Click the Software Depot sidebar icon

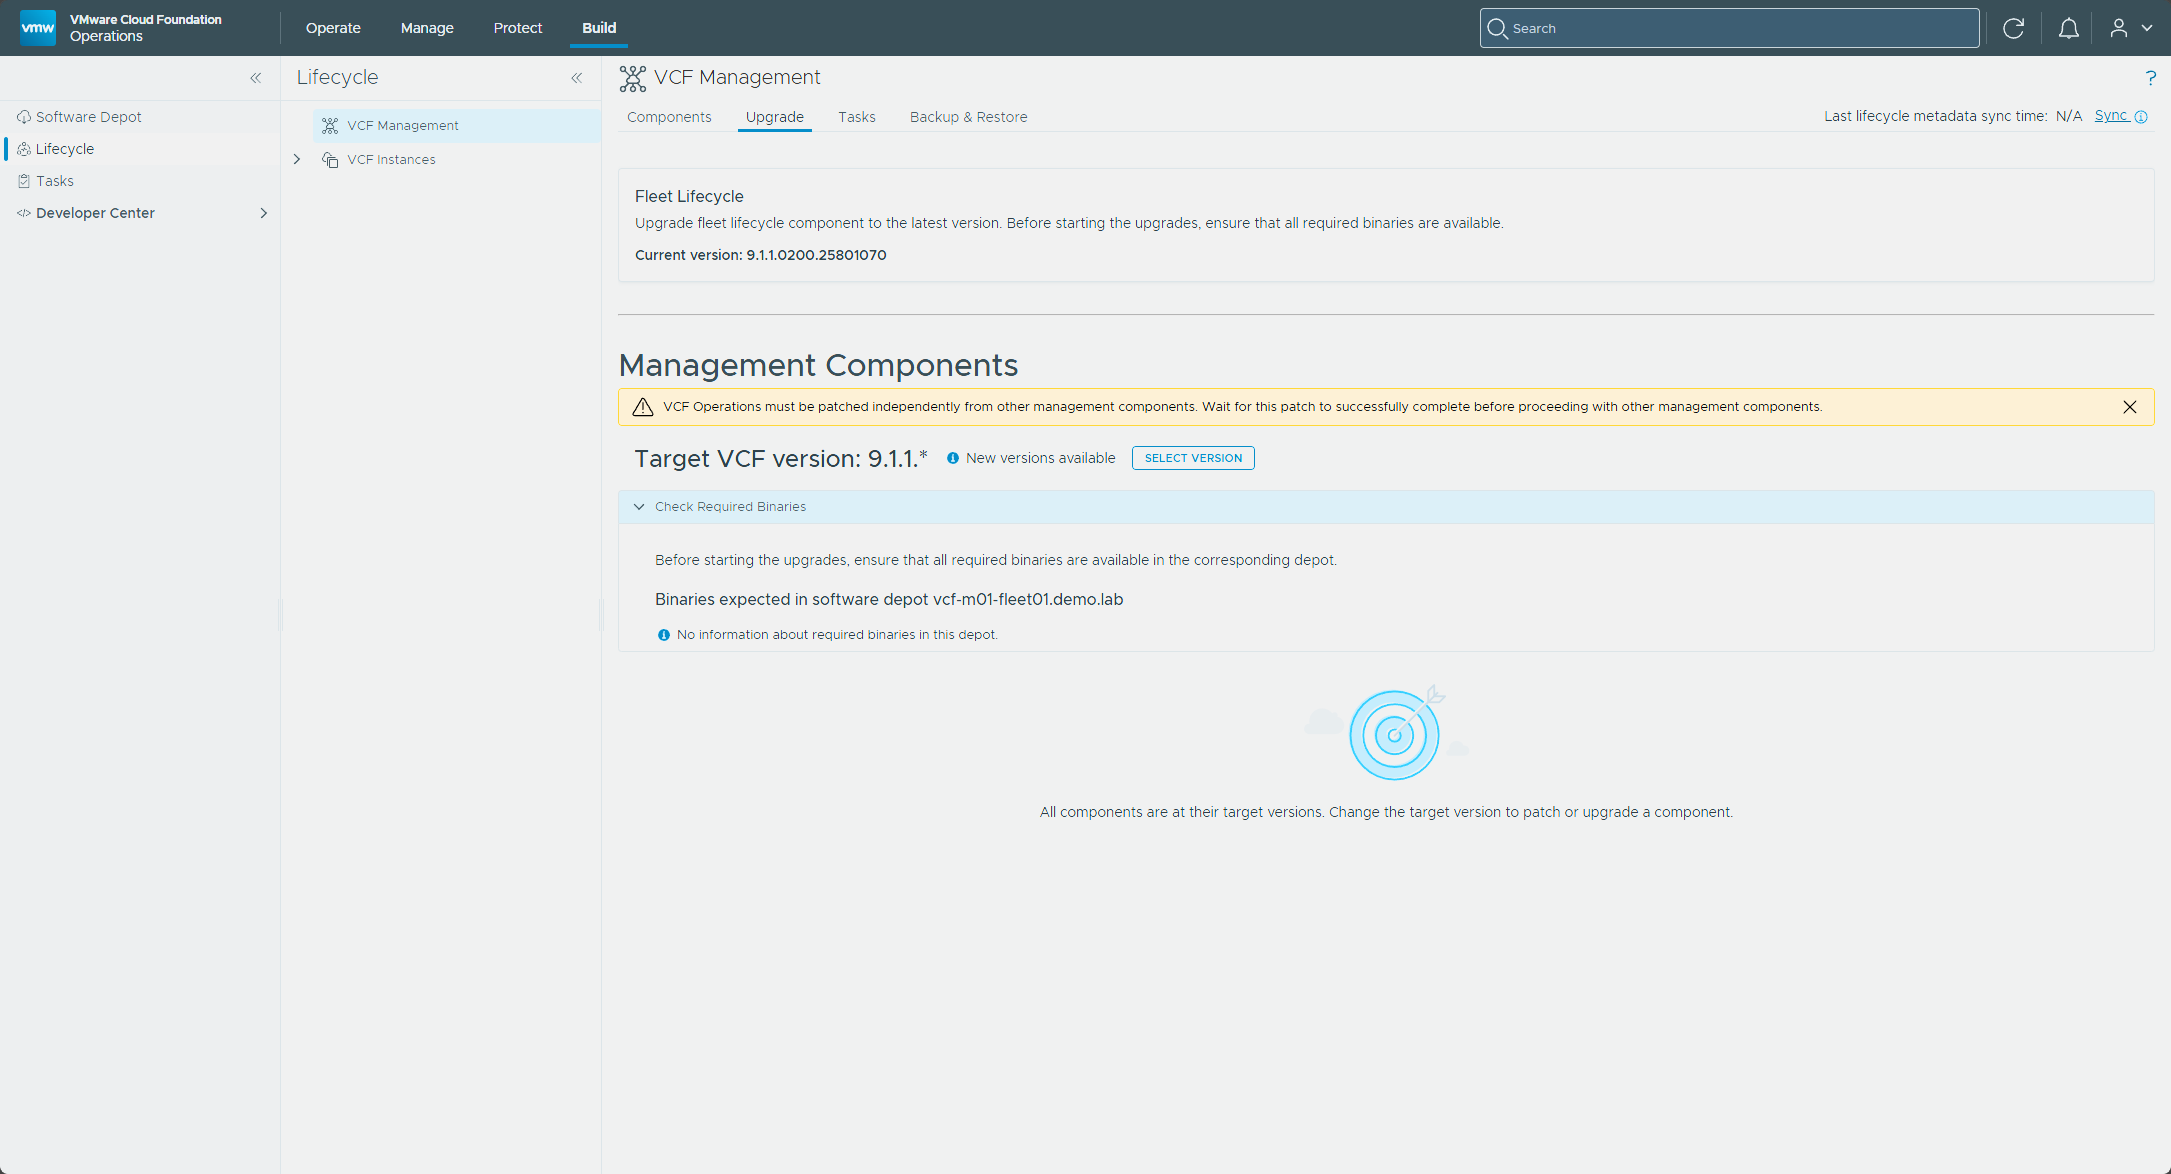tap(24, 117)
